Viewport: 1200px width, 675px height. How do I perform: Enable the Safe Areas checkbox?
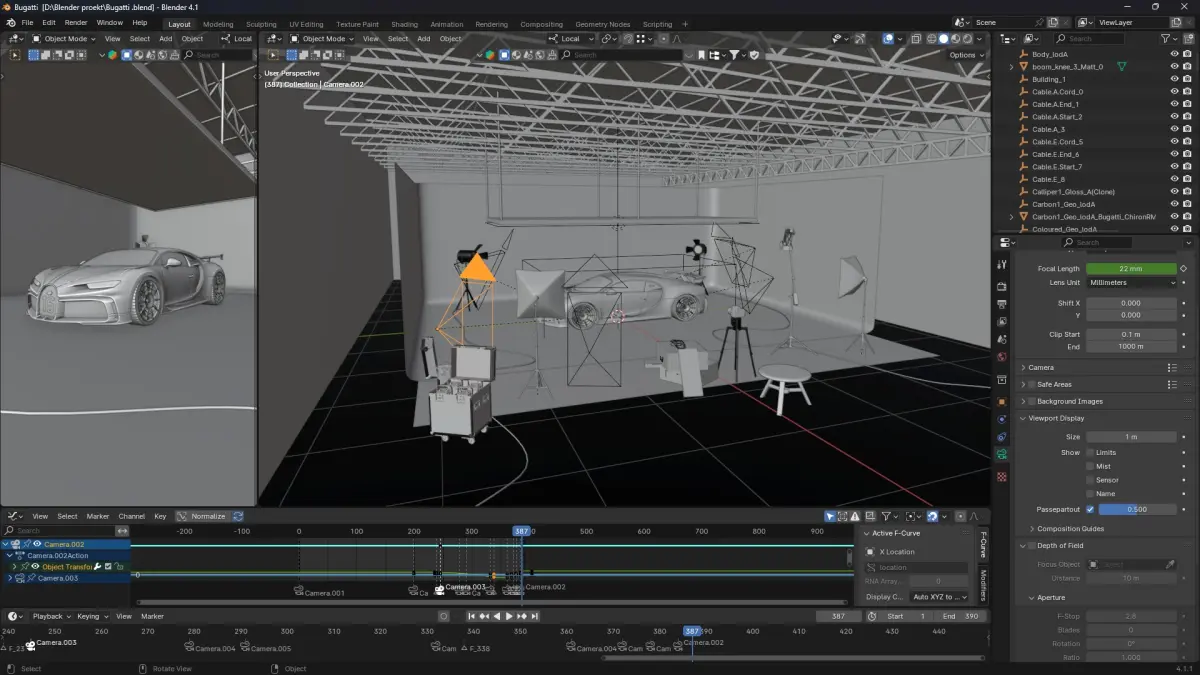point(1032,384)
